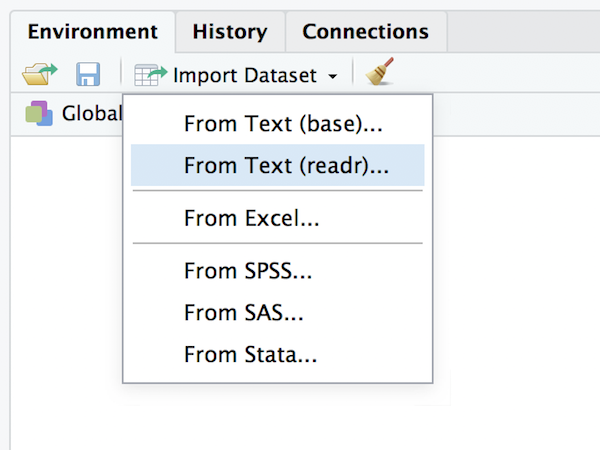600x450 pixels.
Task: Click the Import Dataset label
Action: [245, 75]
